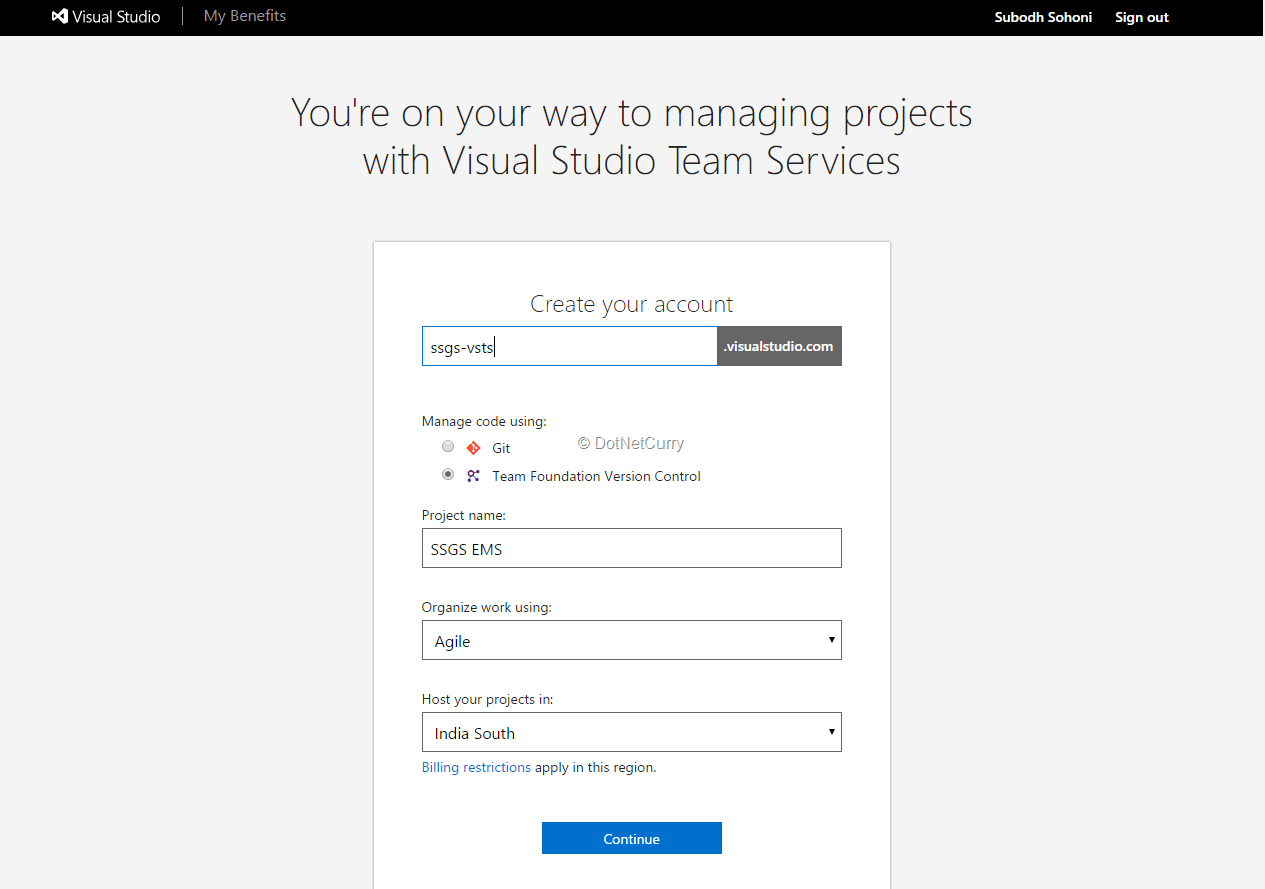Click the blue Continue button
This screenshot has width=1265, height=889.
(x=632, y=838)
